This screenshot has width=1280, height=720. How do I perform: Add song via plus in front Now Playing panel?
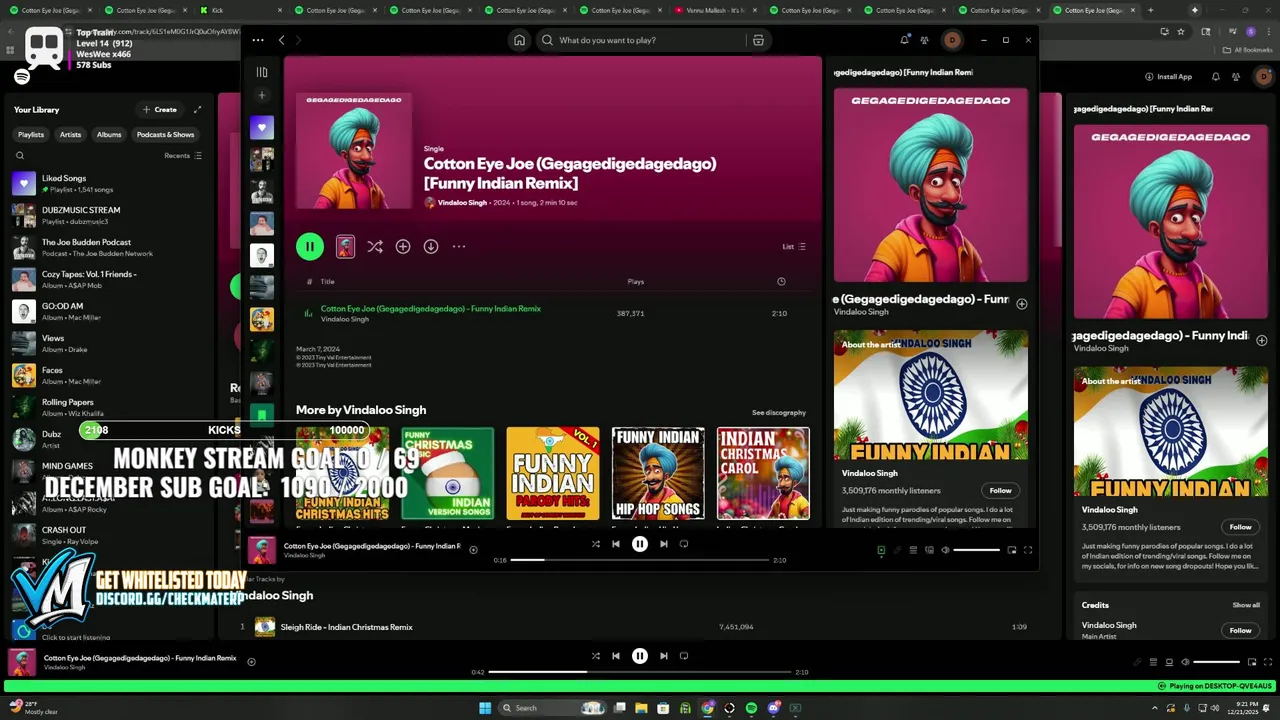[x=1021, y=304]
